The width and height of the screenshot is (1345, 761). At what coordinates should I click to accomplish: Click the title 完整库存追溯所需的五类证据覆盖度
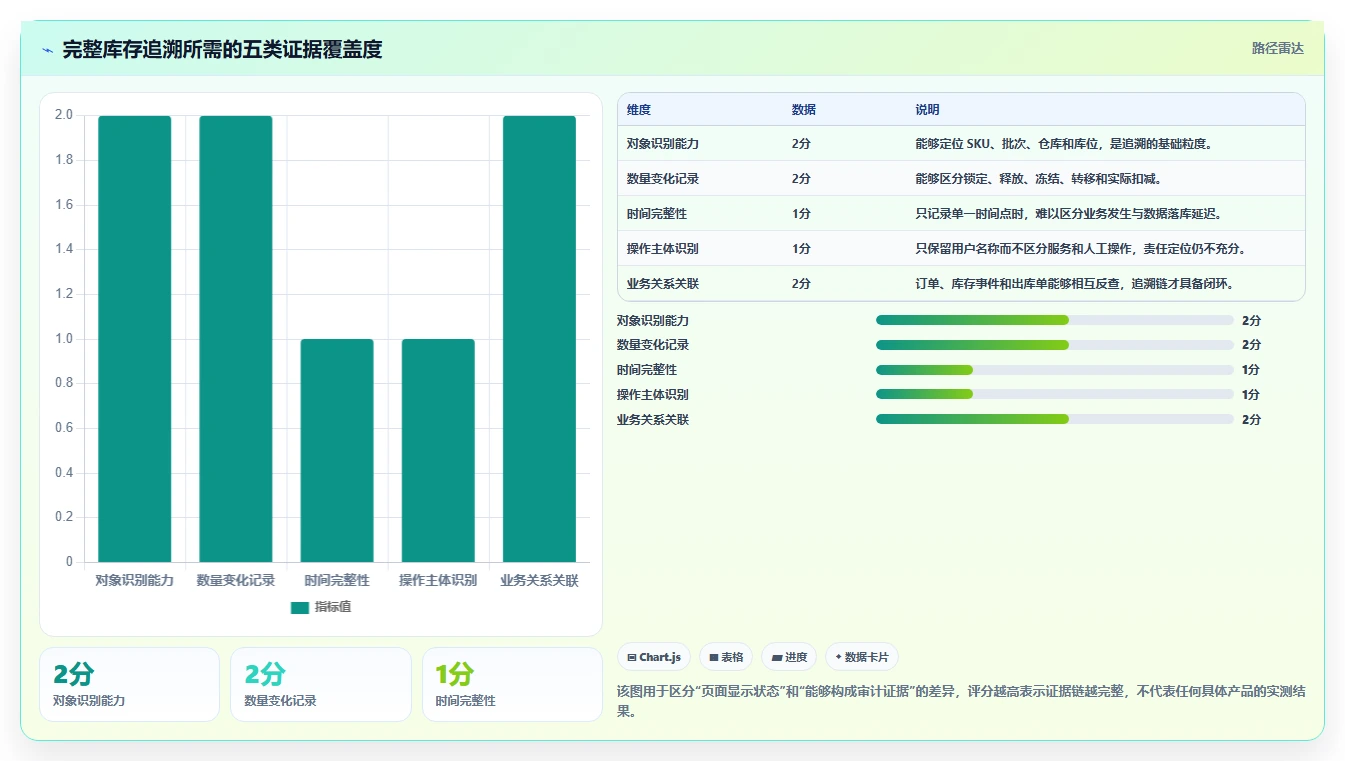[x=222, y=49]
